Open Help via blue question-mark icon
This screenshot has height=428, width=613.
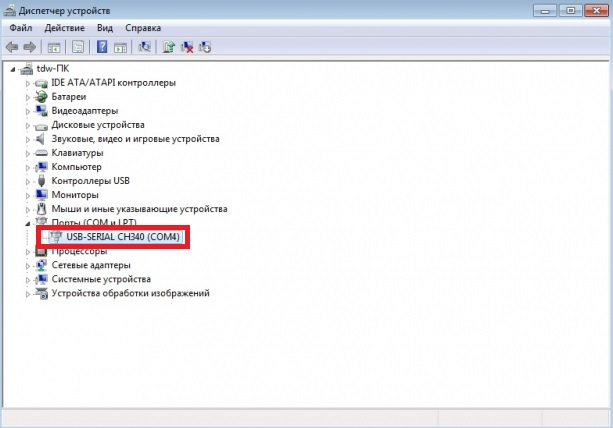click(x=102, y=47)
